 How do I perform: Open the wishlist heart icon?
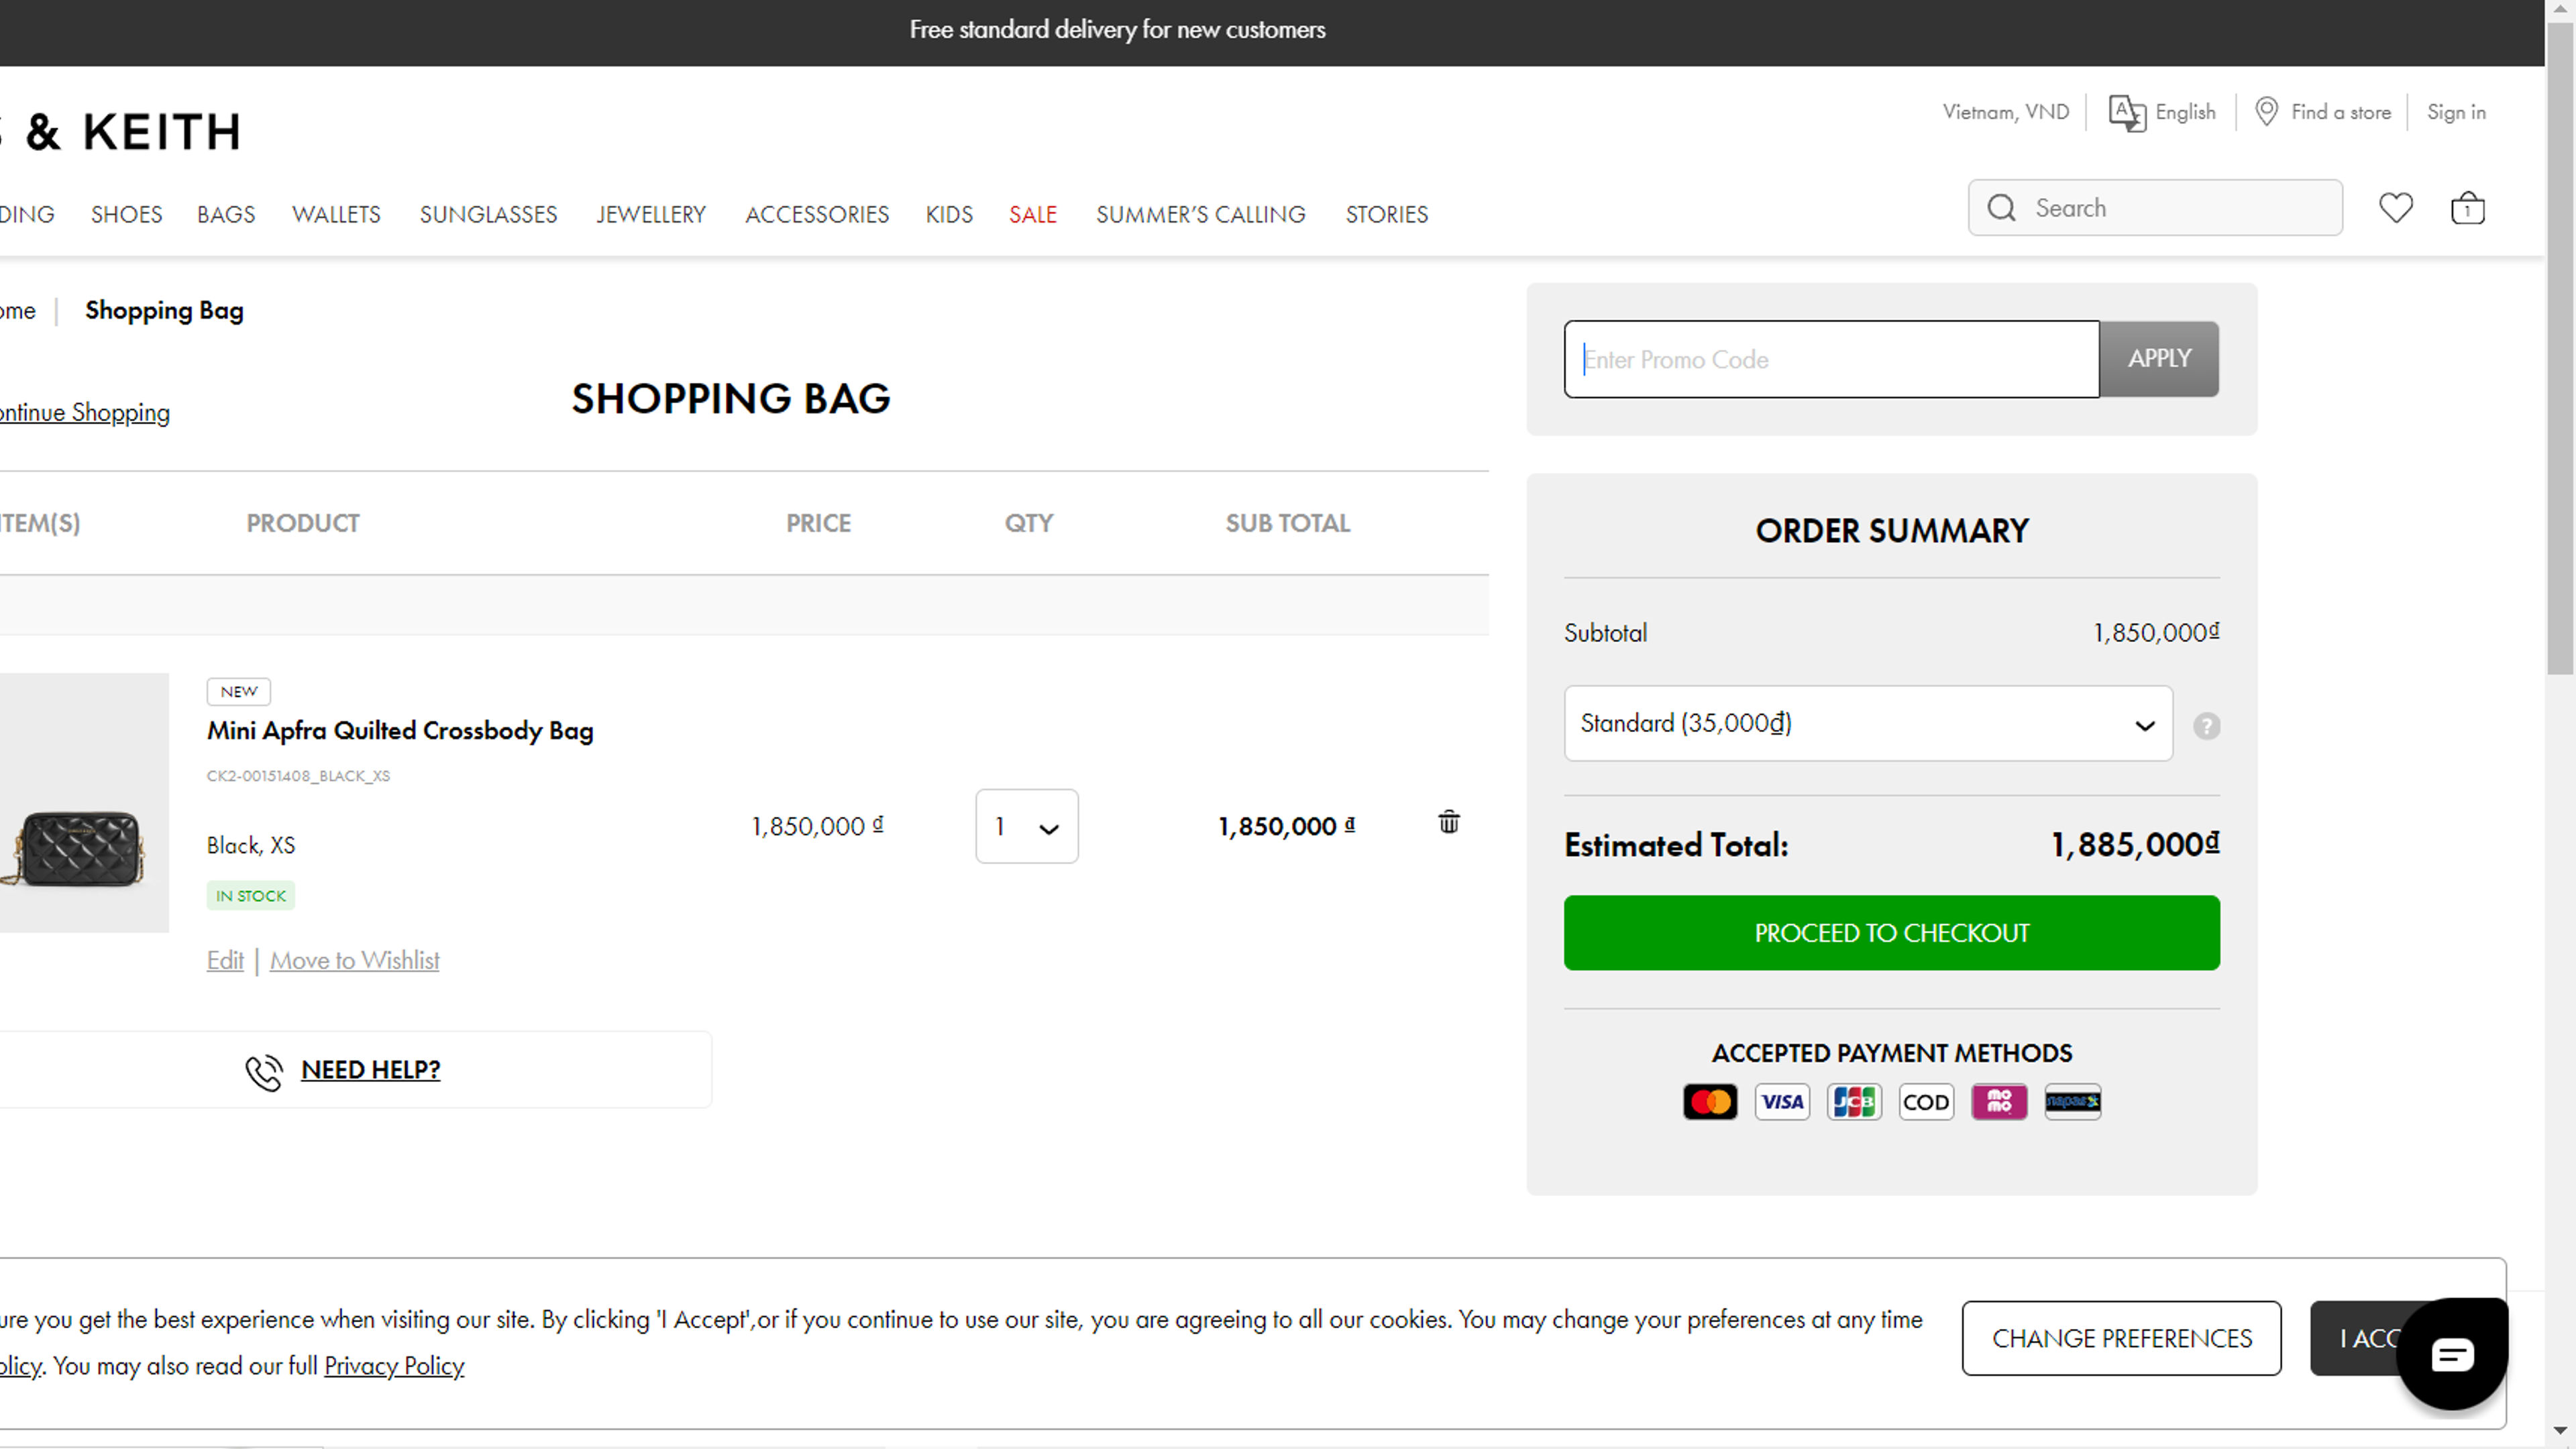[2395, 208]
